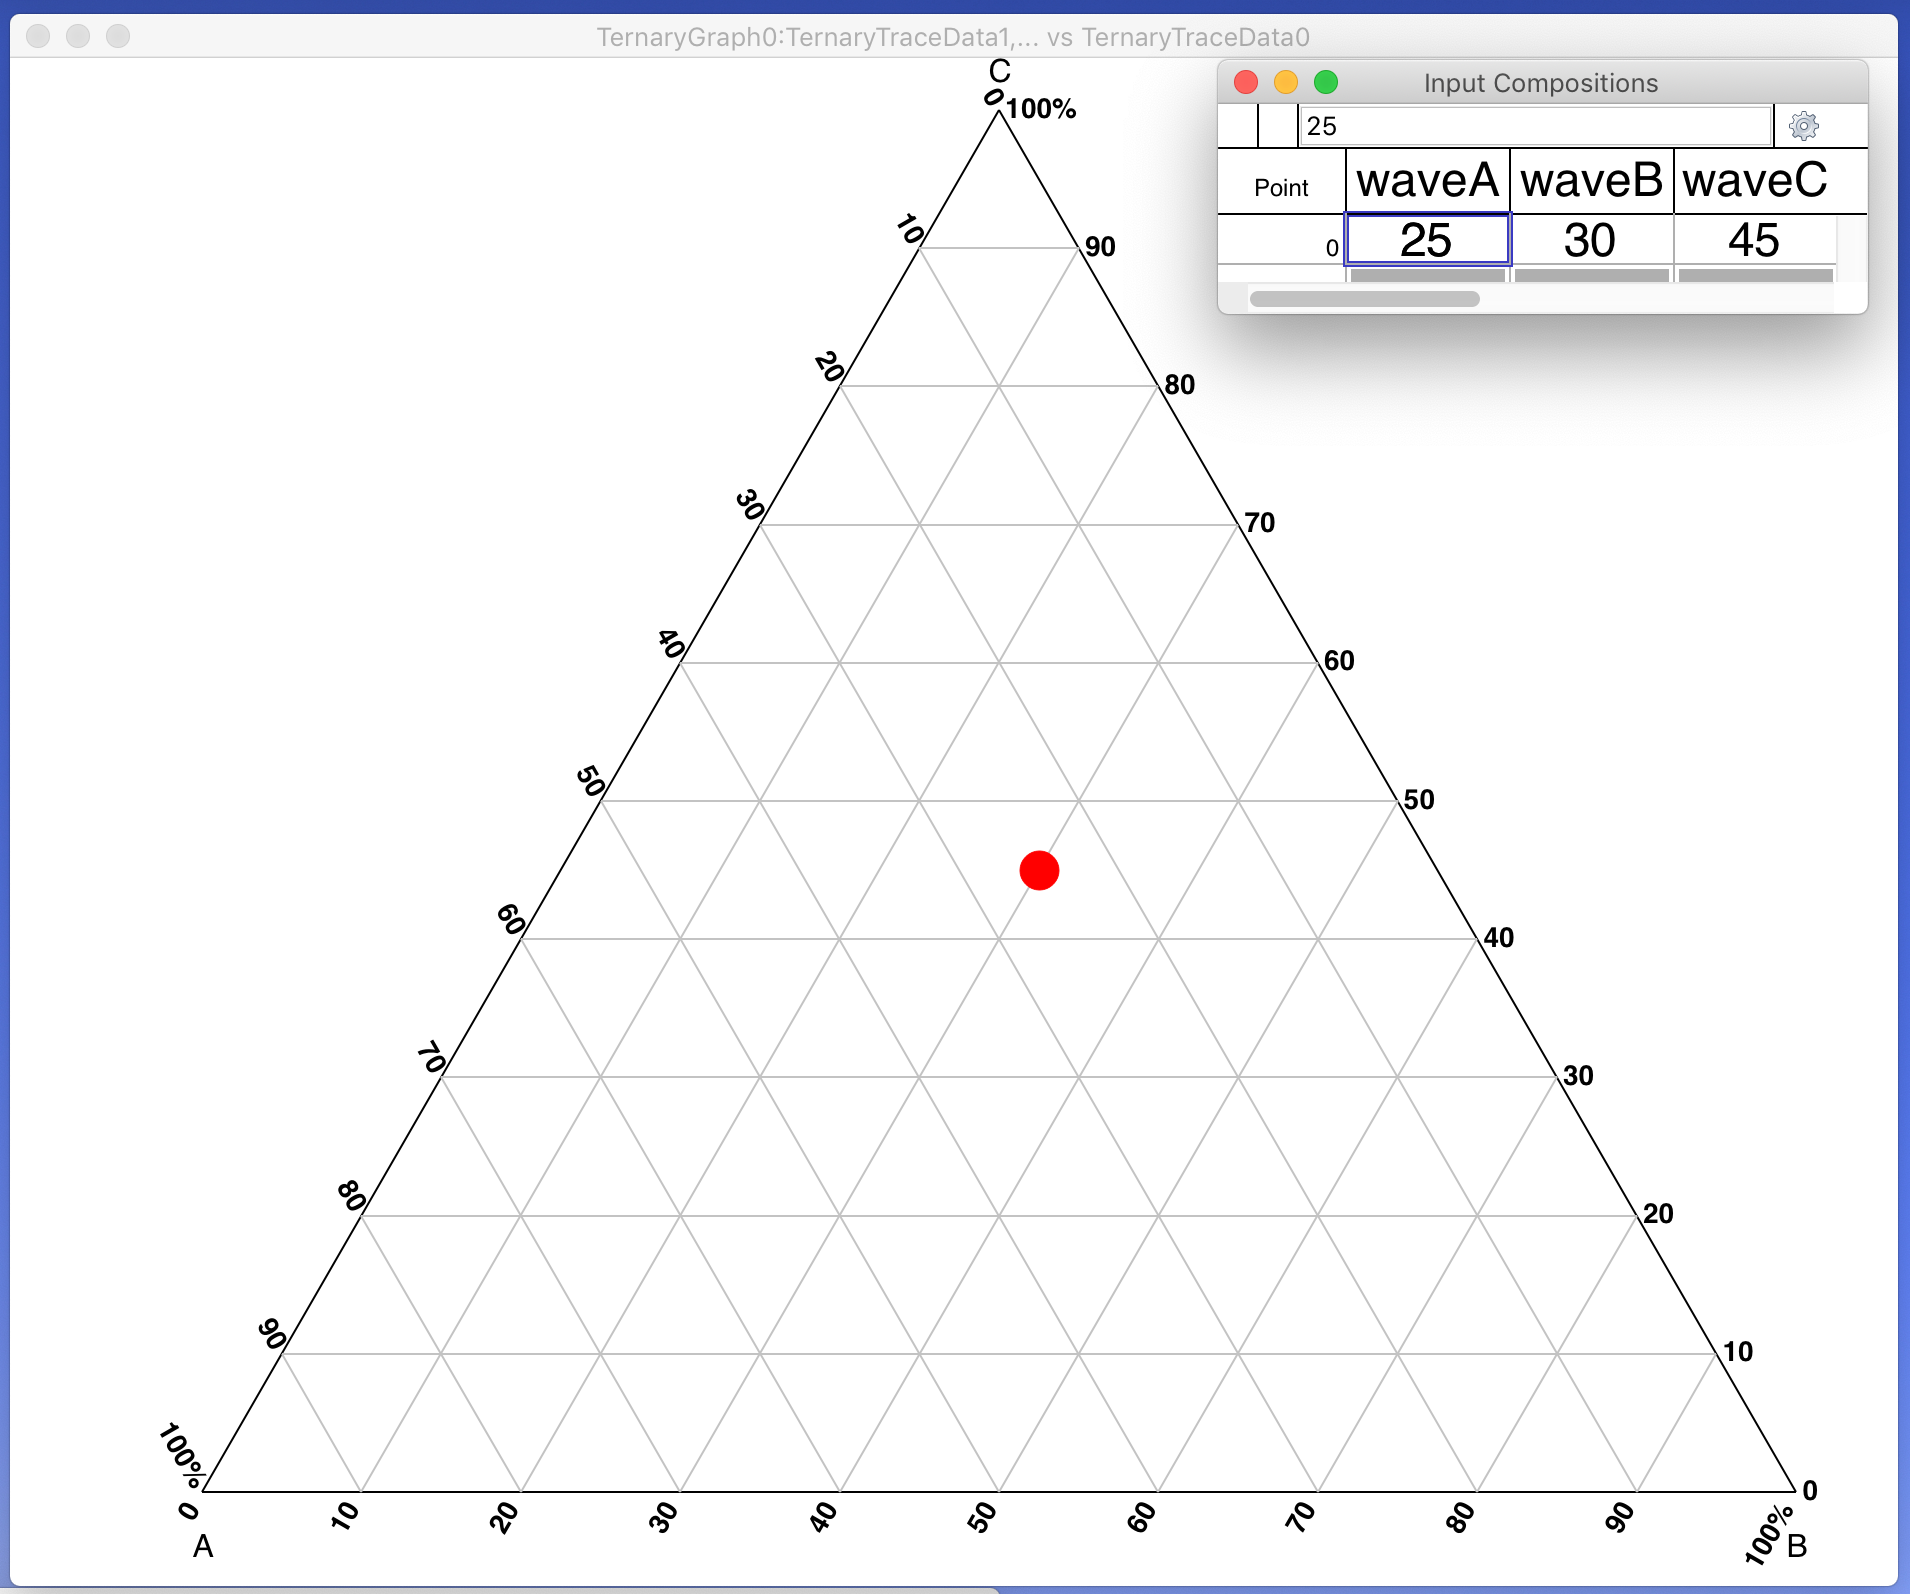Image resolution: width=1910 pixels, height=1594 pixels.
Task: Open the table gear options menu
Action: (x=1803, y=126)
